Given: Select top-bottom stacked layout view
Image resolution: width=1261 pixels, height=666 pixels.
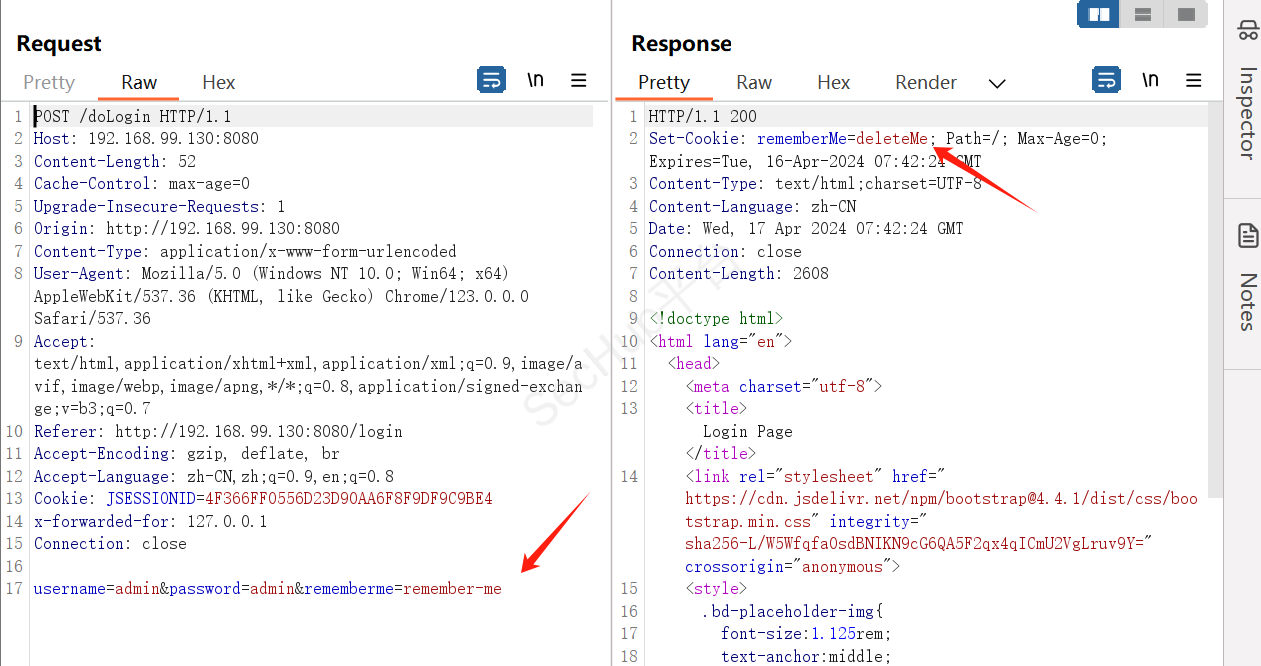Looking at the screenshot, I should [1142, 14].
